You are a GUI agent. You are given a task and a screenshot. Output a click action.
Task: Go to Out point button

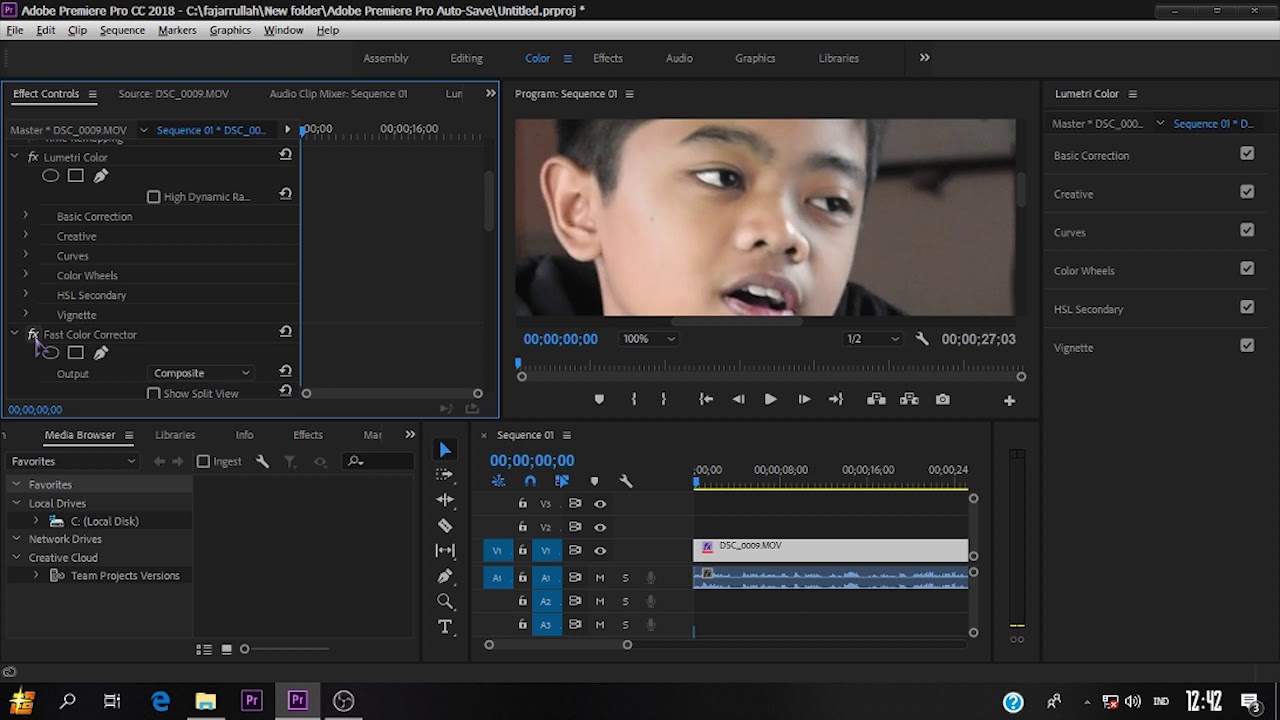click(x=836, y=399)
